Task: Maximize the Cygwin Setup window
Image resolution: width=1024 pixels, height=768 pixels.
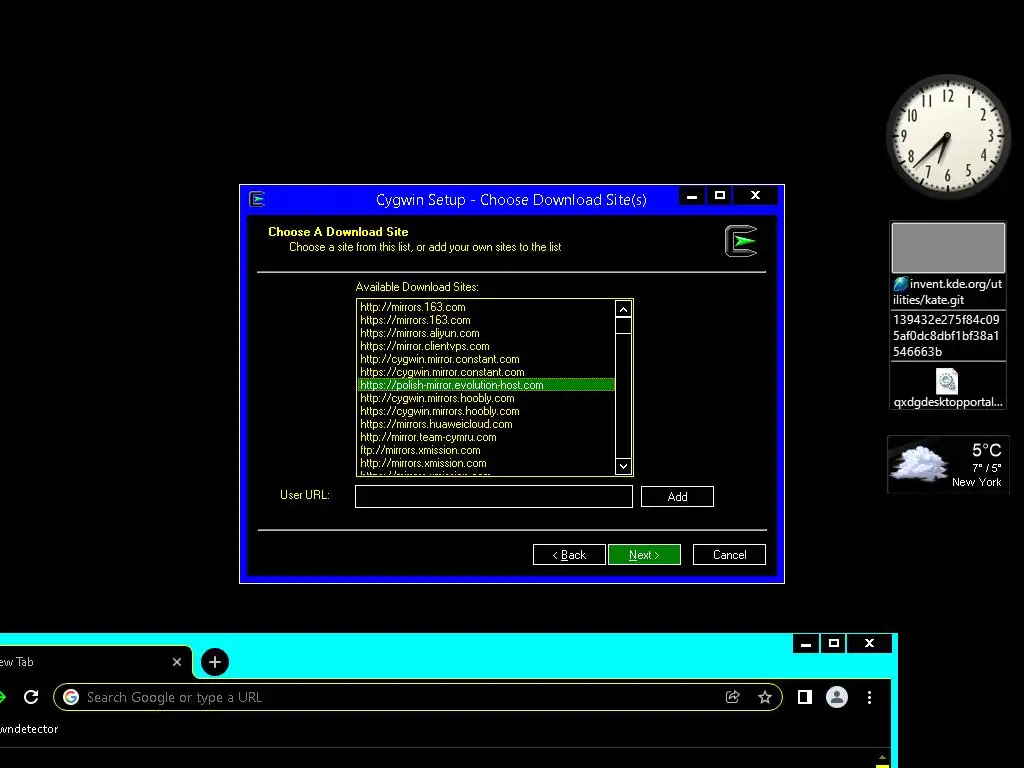Action: [720, 195]
